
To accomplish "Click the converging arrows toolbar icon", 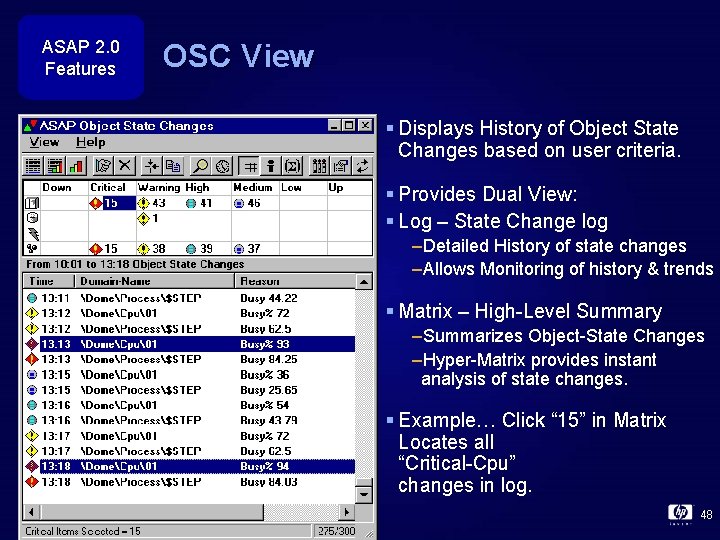I will click(x=151, y=166).
